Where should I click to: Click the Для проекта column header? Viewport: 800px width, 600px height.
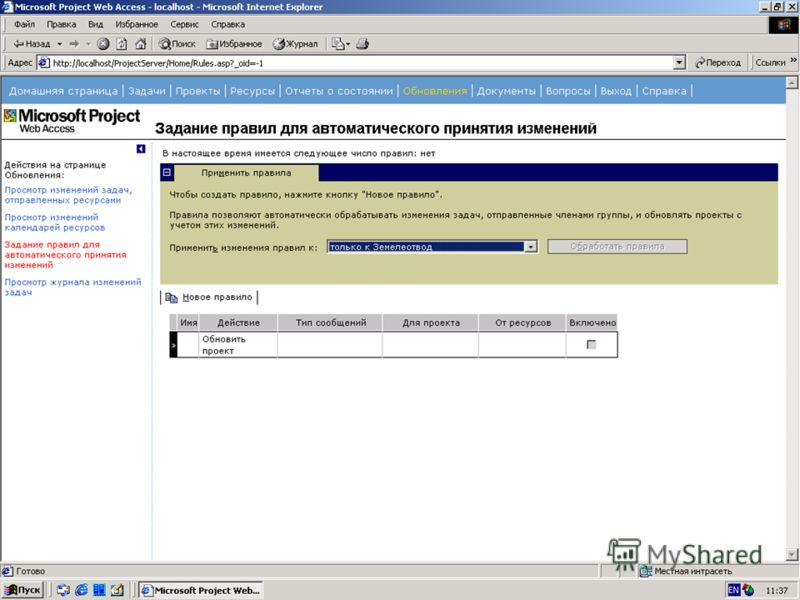coord(431,322)
